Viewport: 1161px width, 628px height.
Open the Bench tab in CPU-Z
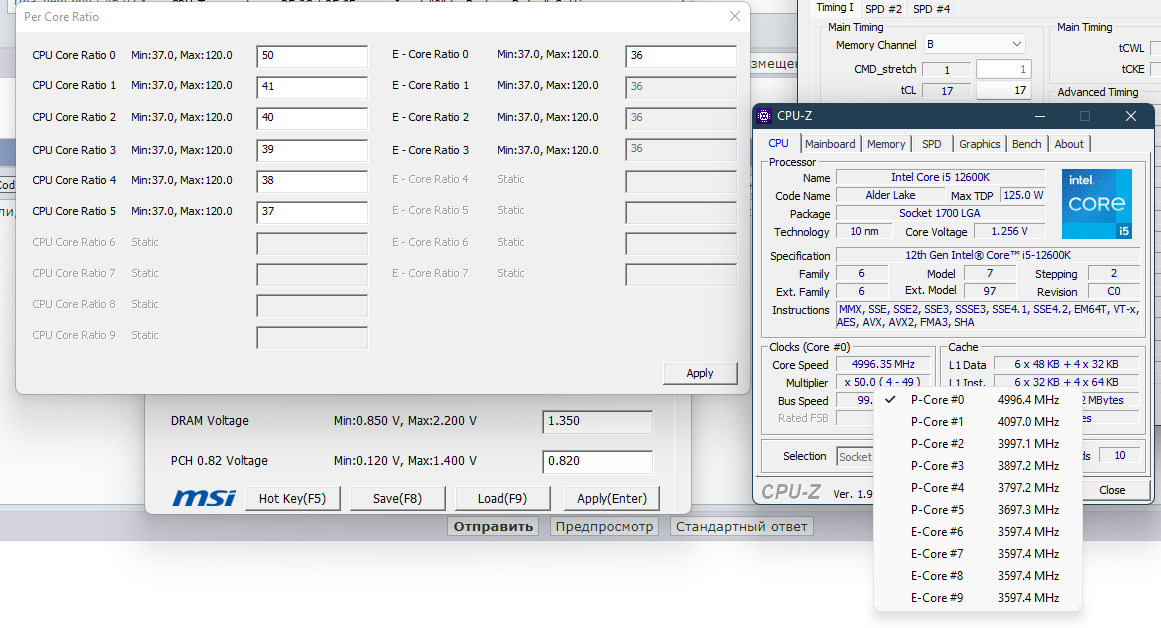pyautogui.click(x=1026, y=144)
